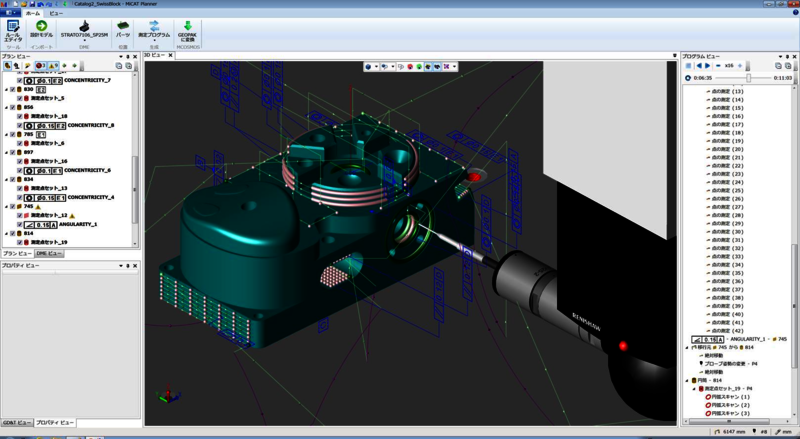Image resolution: width=800 pixels, height=439 pixels.
Task: Toggle checkbox for CONCENTRICITY_8
Action: (x=20, y=125)
